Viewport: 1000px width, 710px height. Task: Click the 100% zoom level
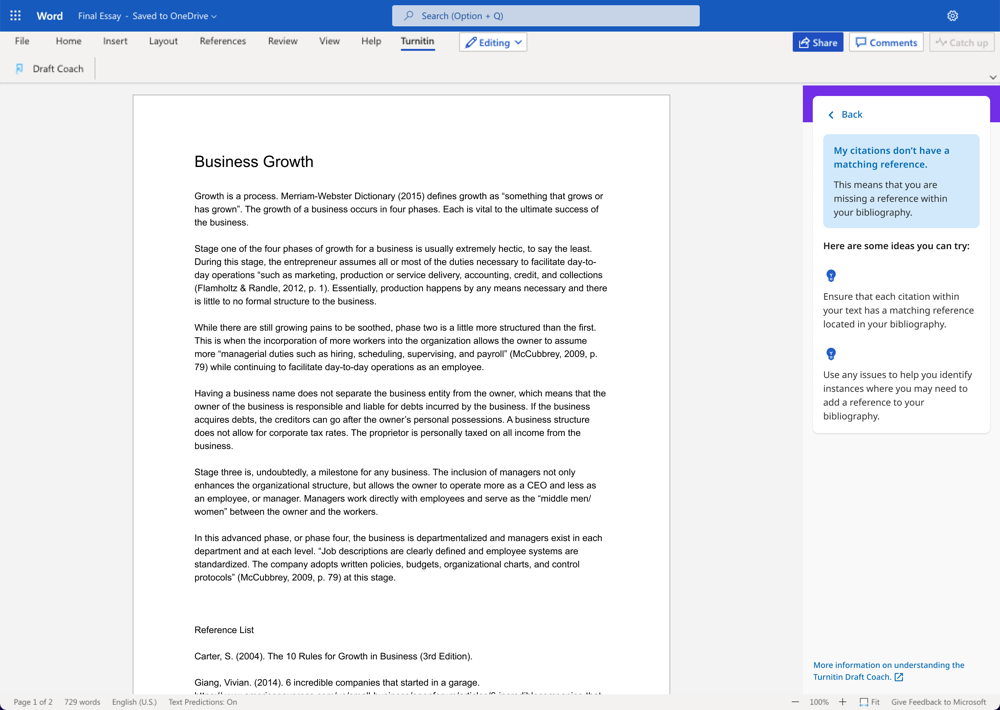point(818,702)
